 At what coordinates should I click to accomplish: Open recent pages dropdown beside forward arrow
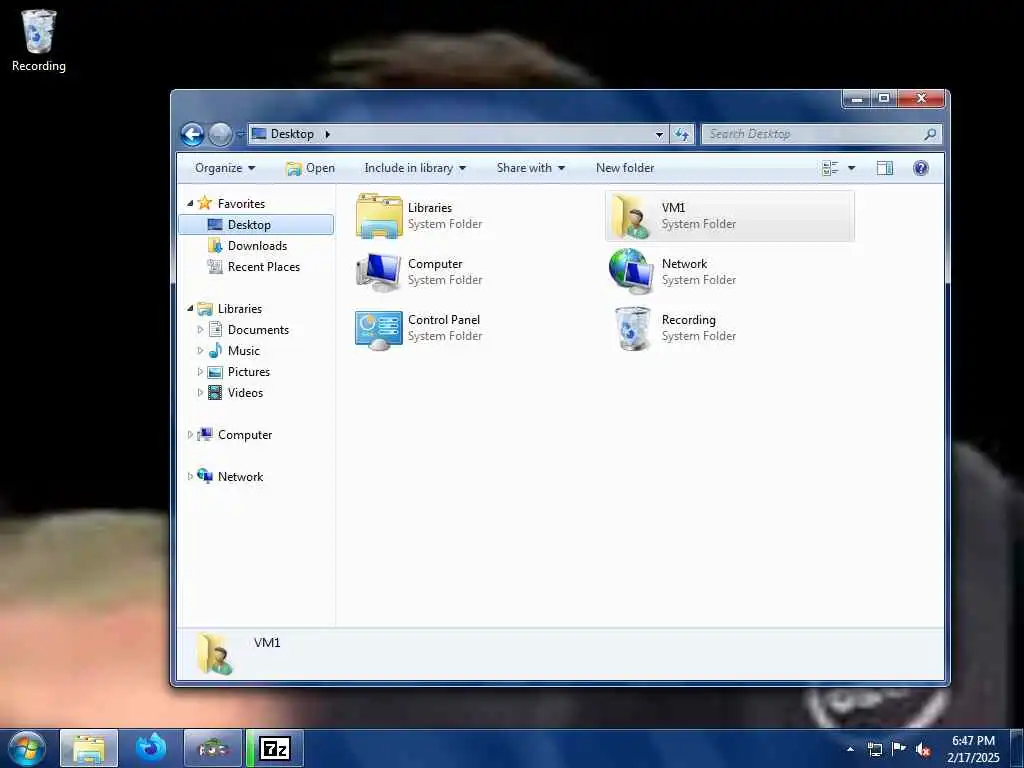click(240, 135)
